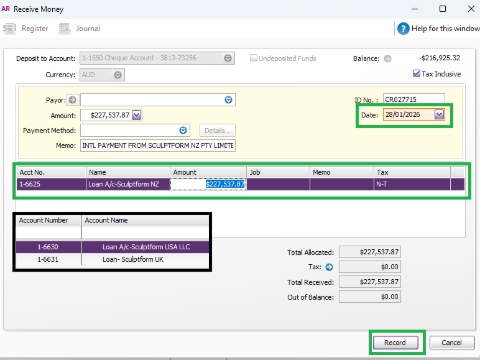
Task: Minimize the Receive Money window
Action: pos(415,9)
